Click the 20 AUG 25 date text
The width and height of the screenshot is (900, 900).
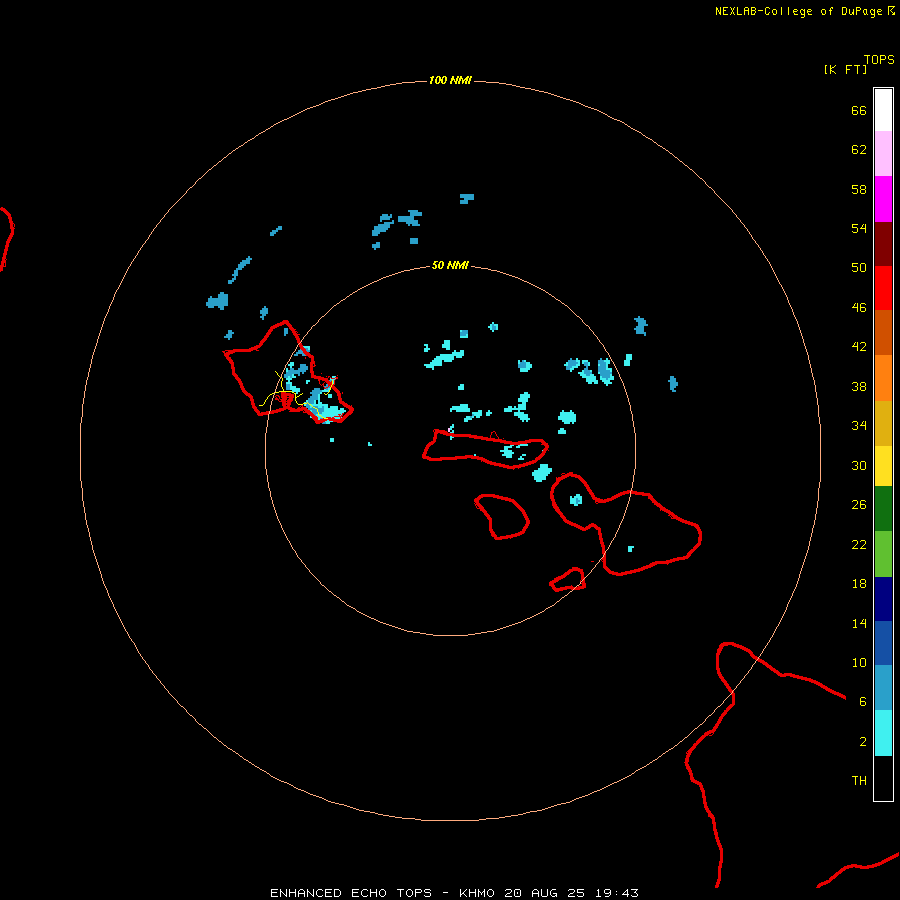coord(545,893)
